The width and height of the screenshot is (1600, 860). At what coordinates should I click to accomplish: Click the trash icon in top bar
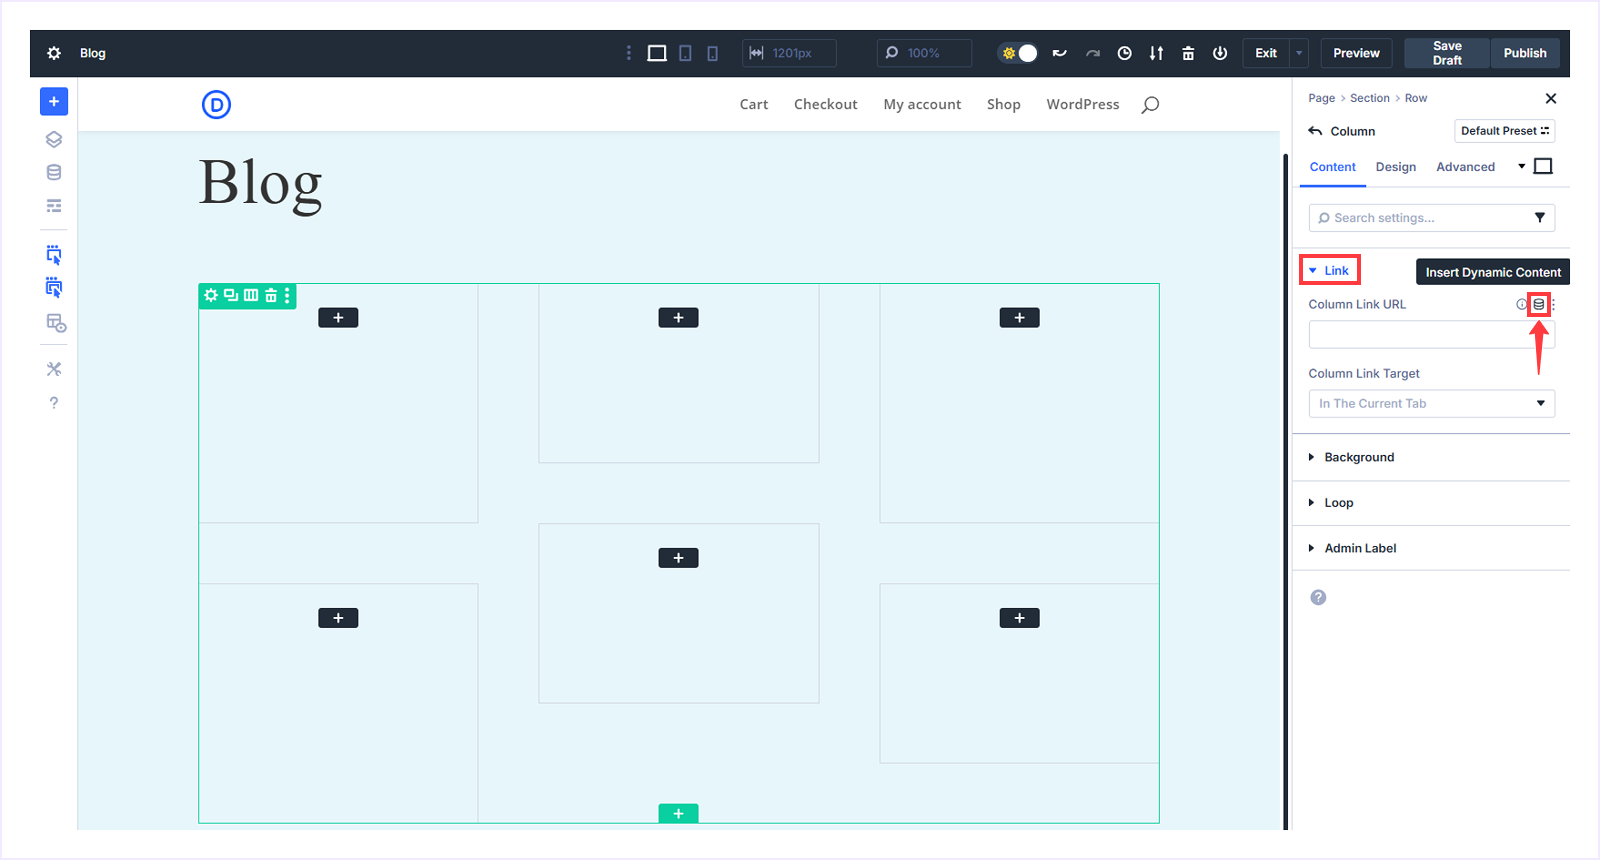[x=1188, y=53]
